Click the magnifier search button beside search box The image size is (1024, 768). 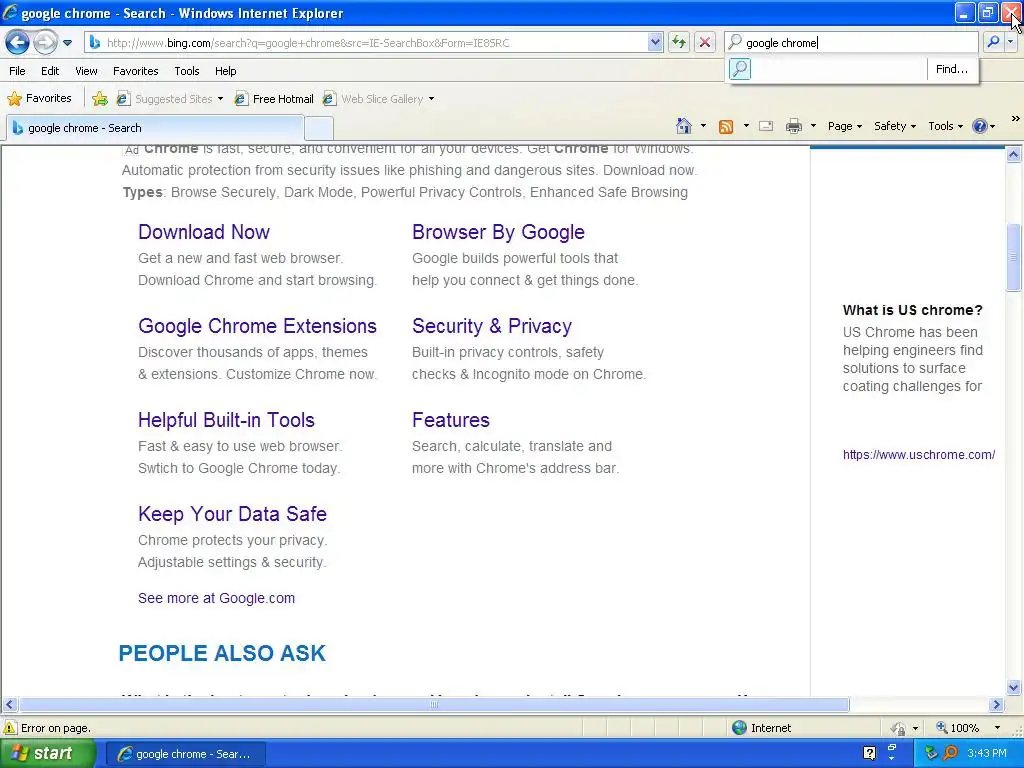(993, 42)
